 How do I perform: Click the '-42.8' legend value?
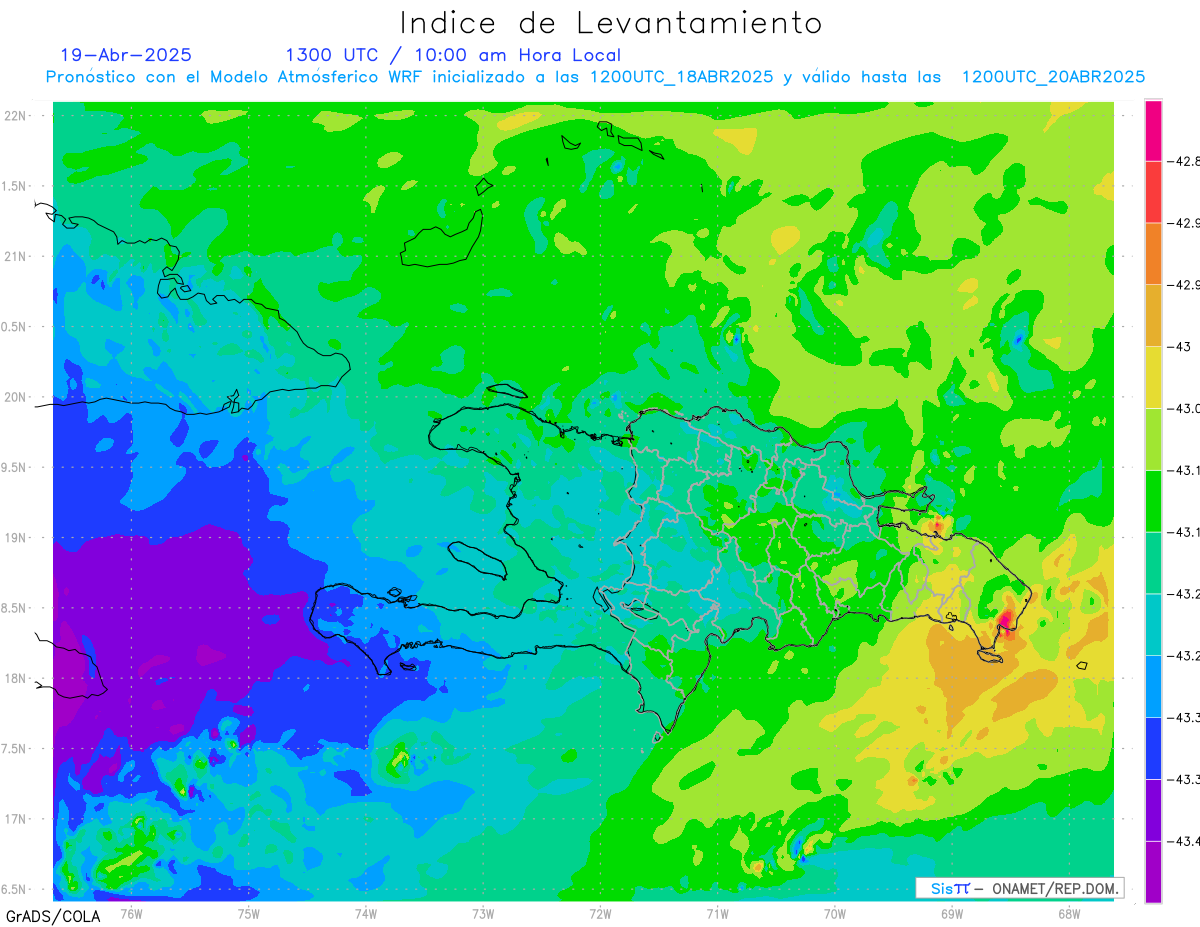pos(1183,161)
